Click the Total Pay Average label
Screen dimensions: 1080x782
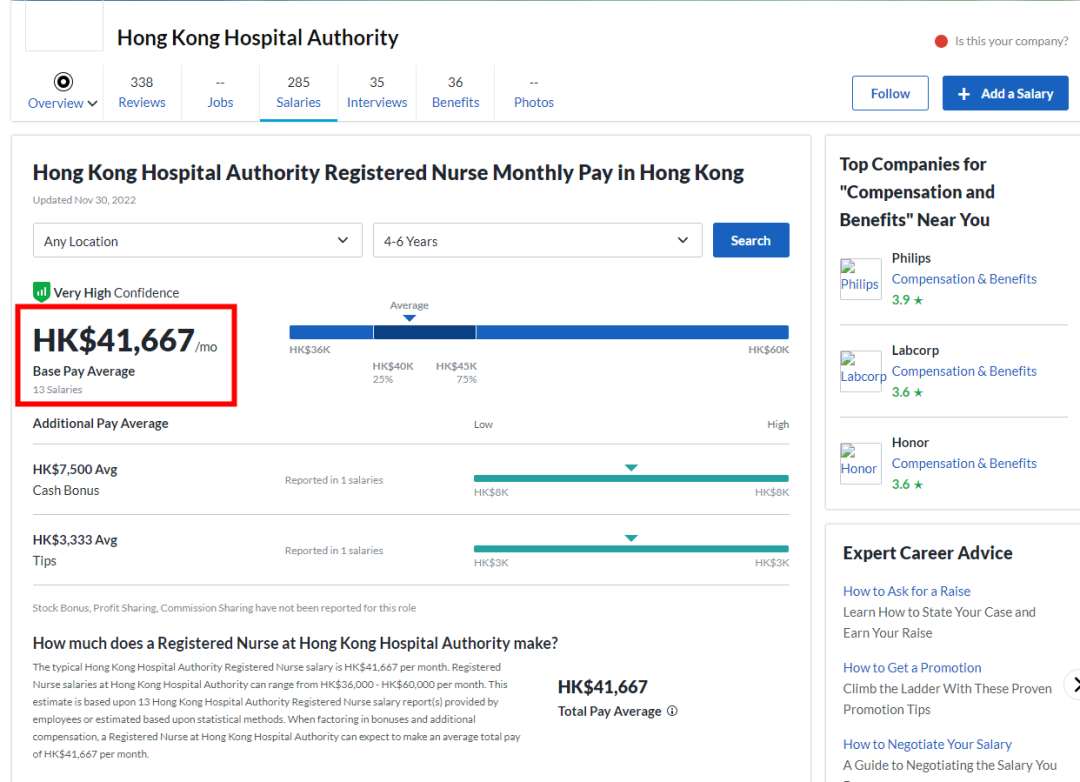pos(610,711)
